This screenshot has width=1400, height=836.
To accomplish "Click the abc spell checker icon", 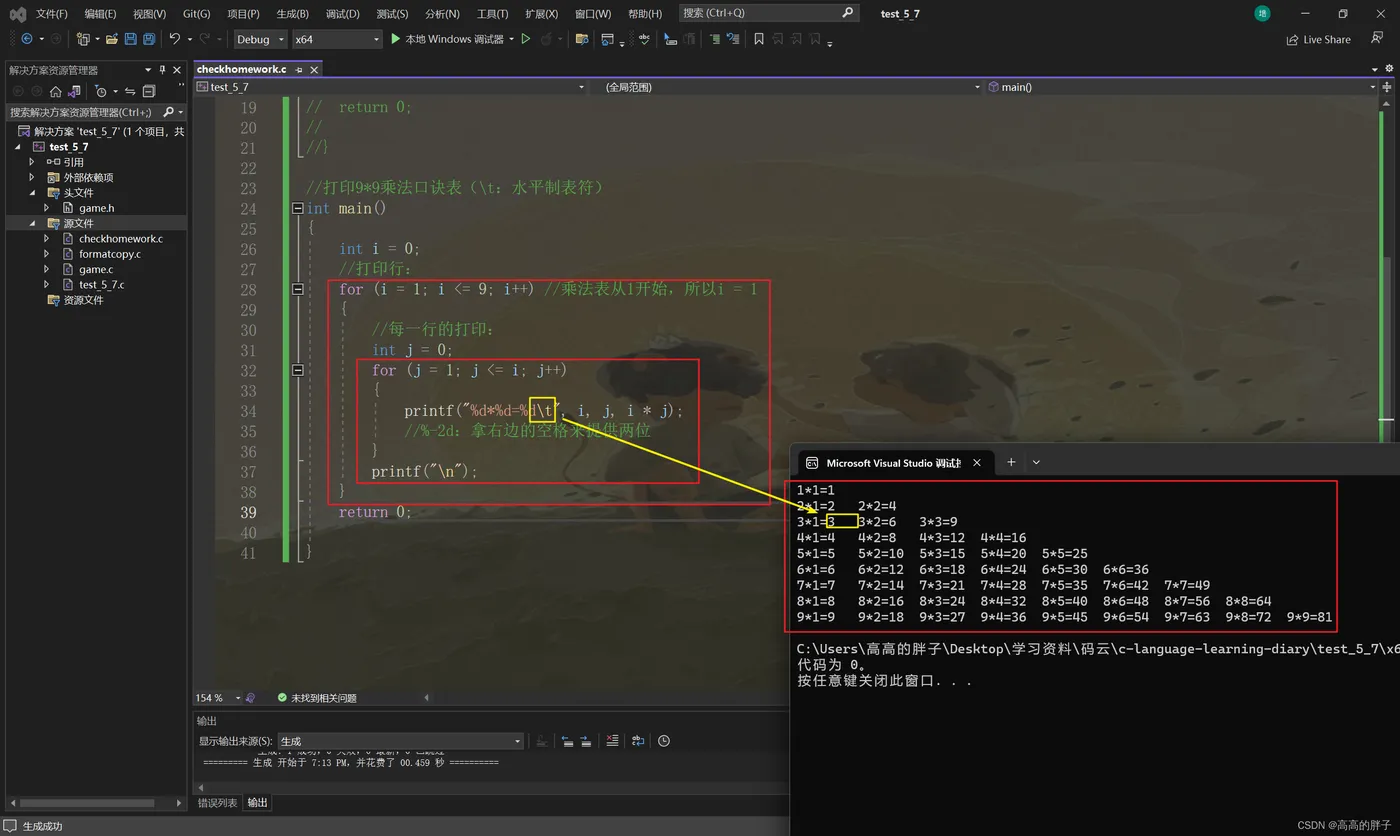I will (x=643, y=39).
